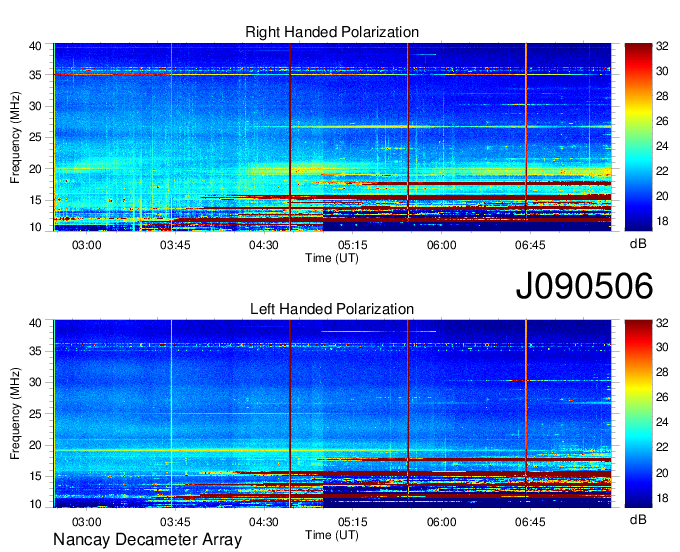Click "Frequency (MHz)" axis label of Right Handed plot

click(x=15, y=137)
